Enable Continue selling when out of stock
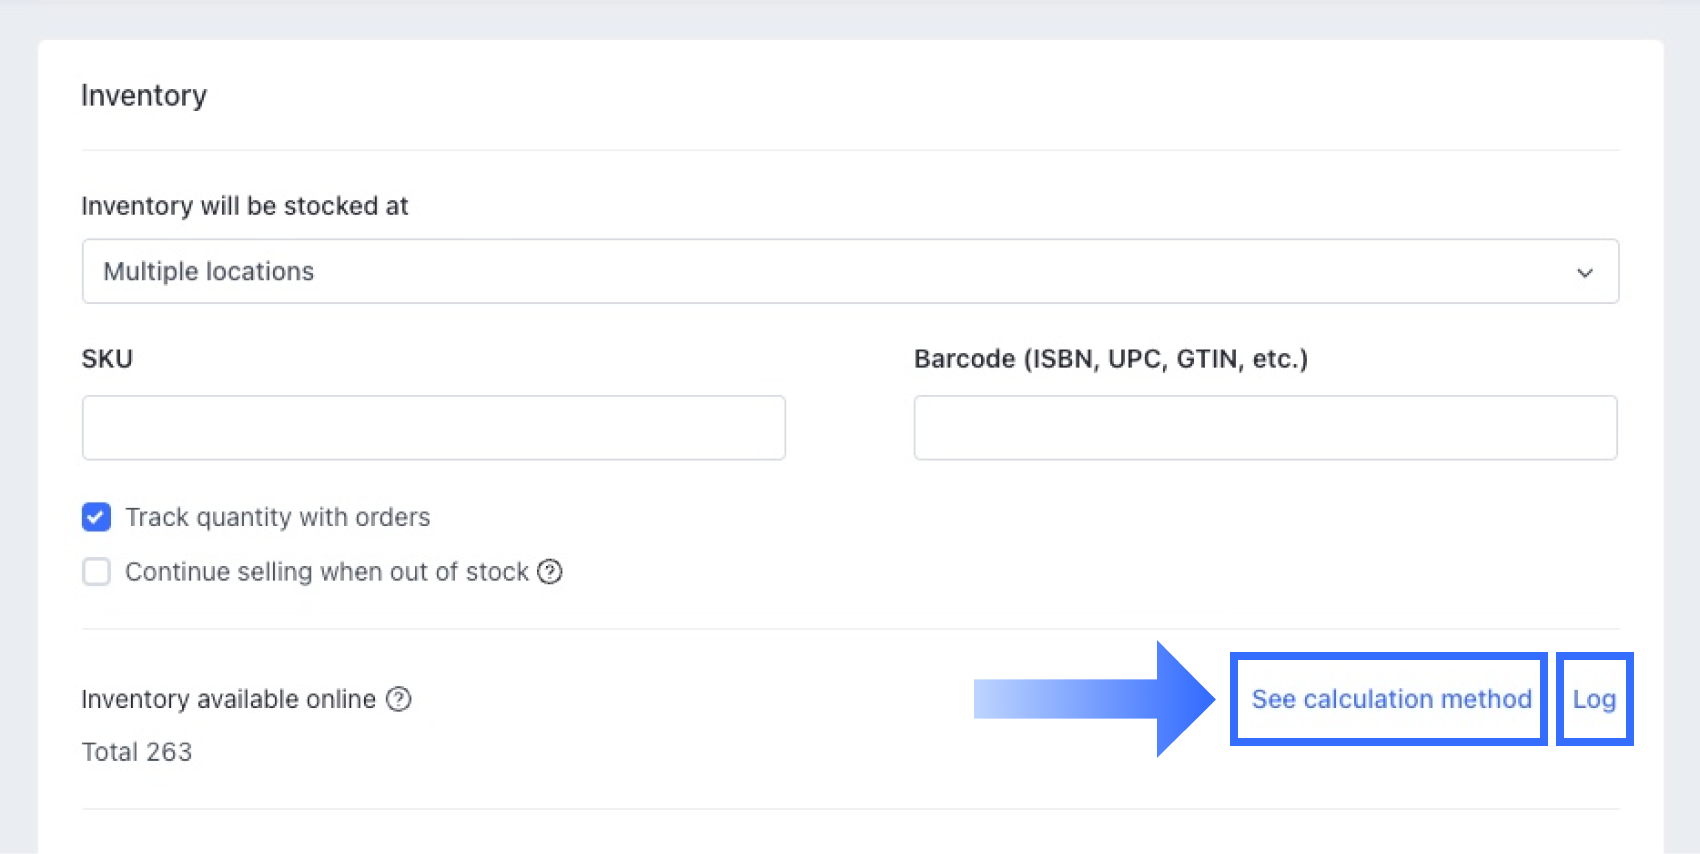The image size is (1700, 854). click(x=97, y=572)
